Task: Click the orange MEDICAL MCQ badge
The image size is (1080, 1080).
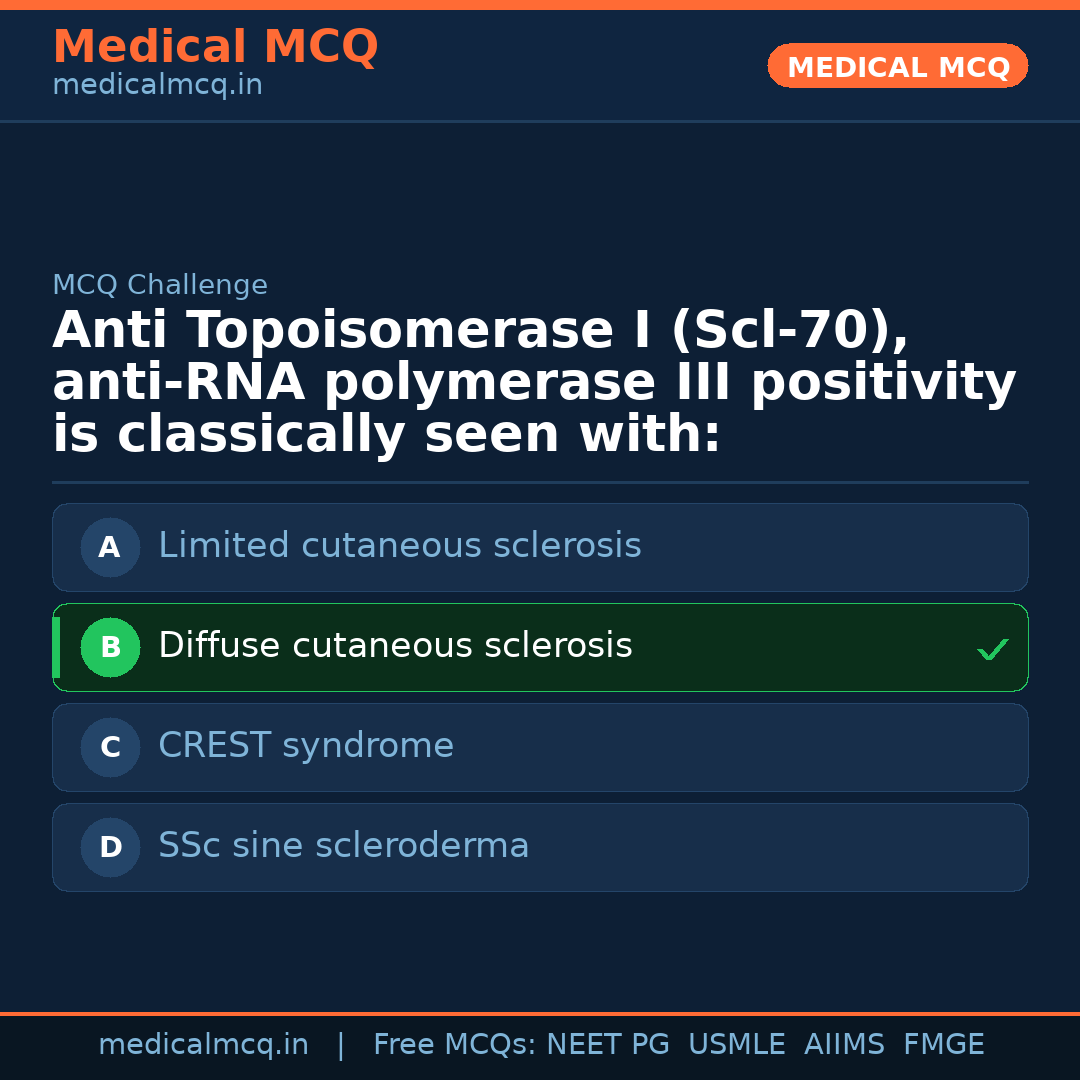Action: (897, 66)
